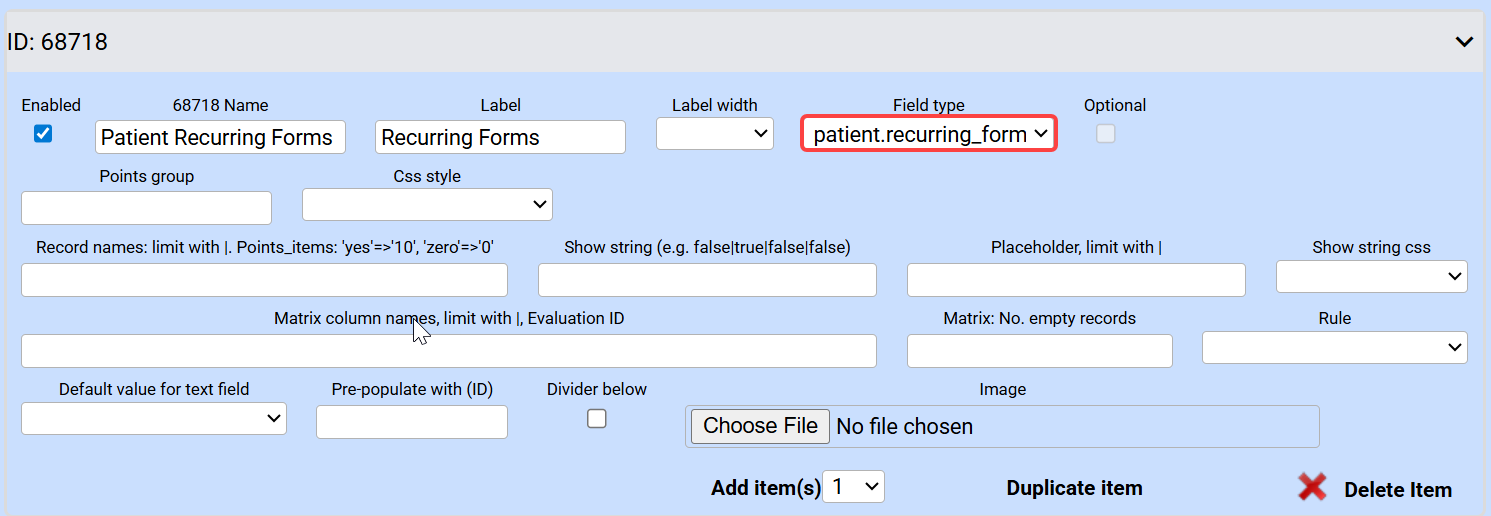The height and width of the screenshot is (516, 1491).
Task: Toggle the Optional checkbox
Action: coord(1105,133)
